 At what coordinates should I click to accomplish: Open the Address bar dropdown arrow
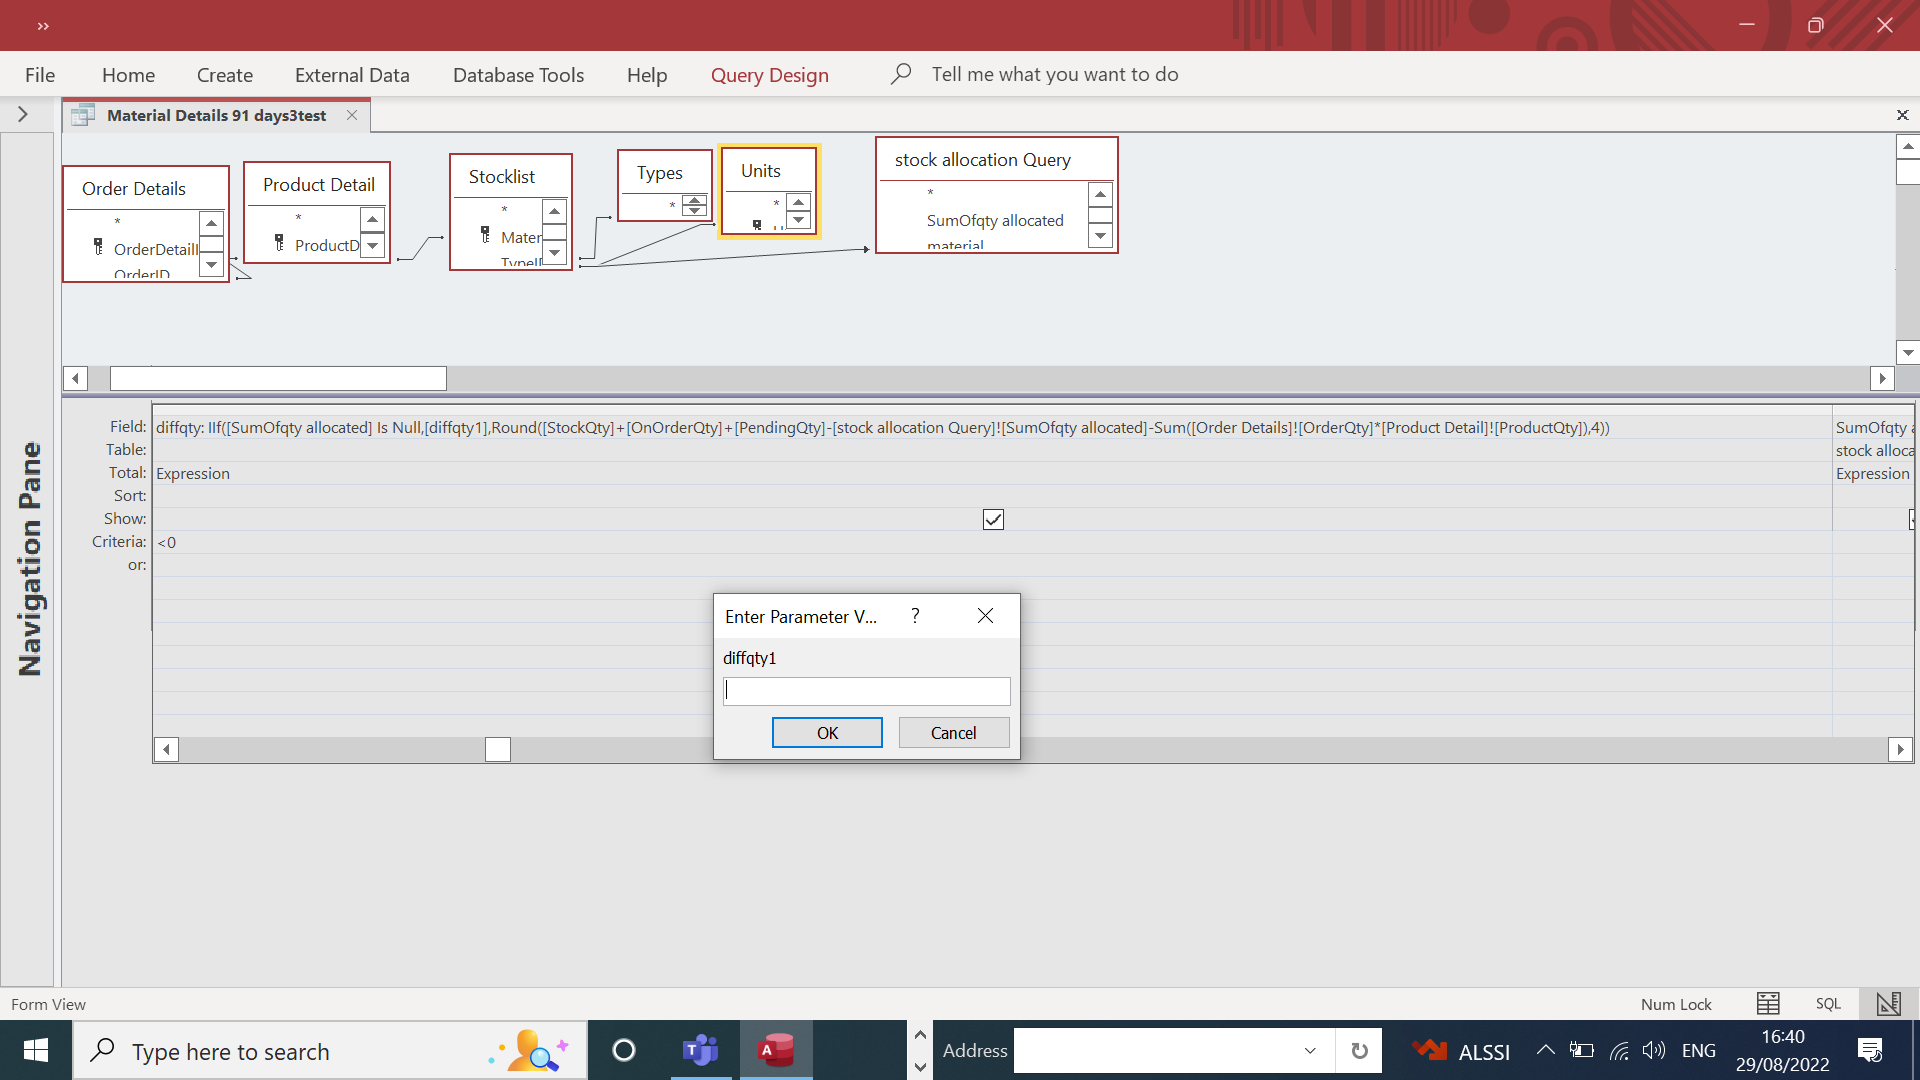coord(1310,1050)
